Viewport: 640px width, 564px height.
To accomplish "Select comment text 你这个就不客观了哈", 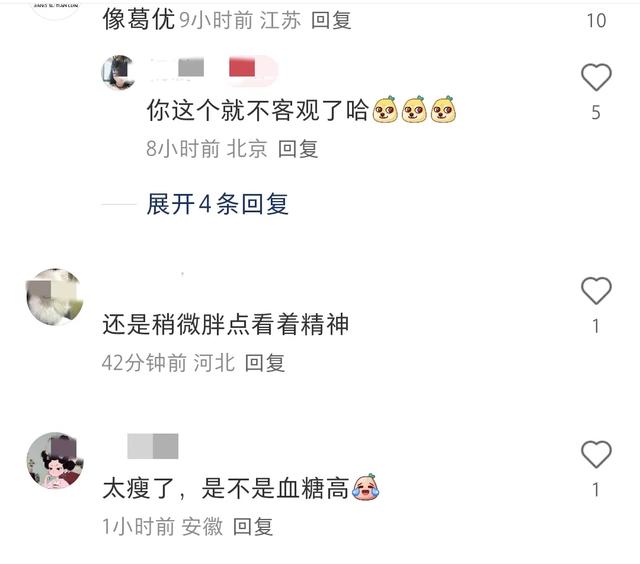I will coord(257,110).
